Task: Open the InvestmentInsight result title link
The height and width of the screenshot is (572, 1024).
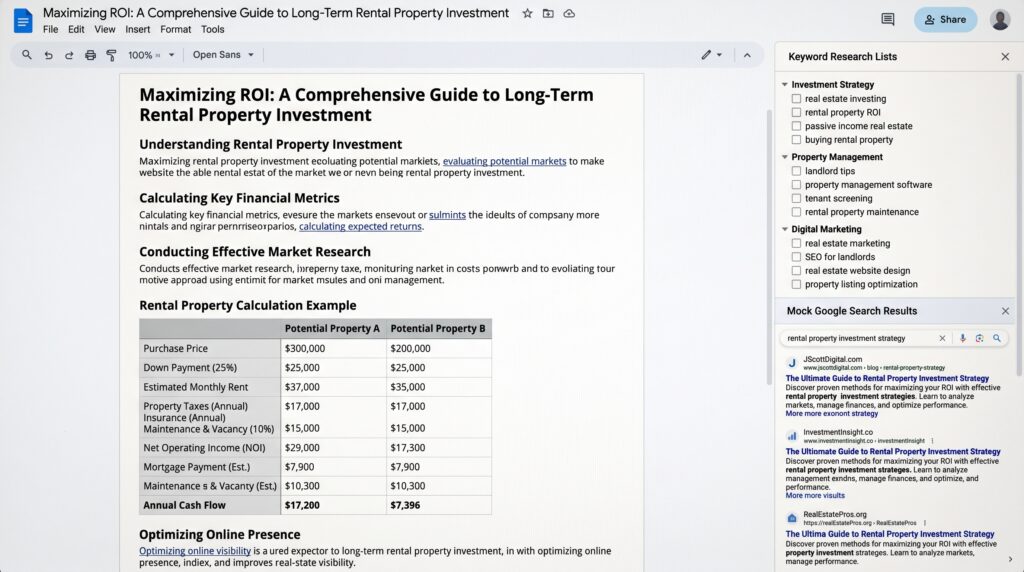Action: pos(893,452)
